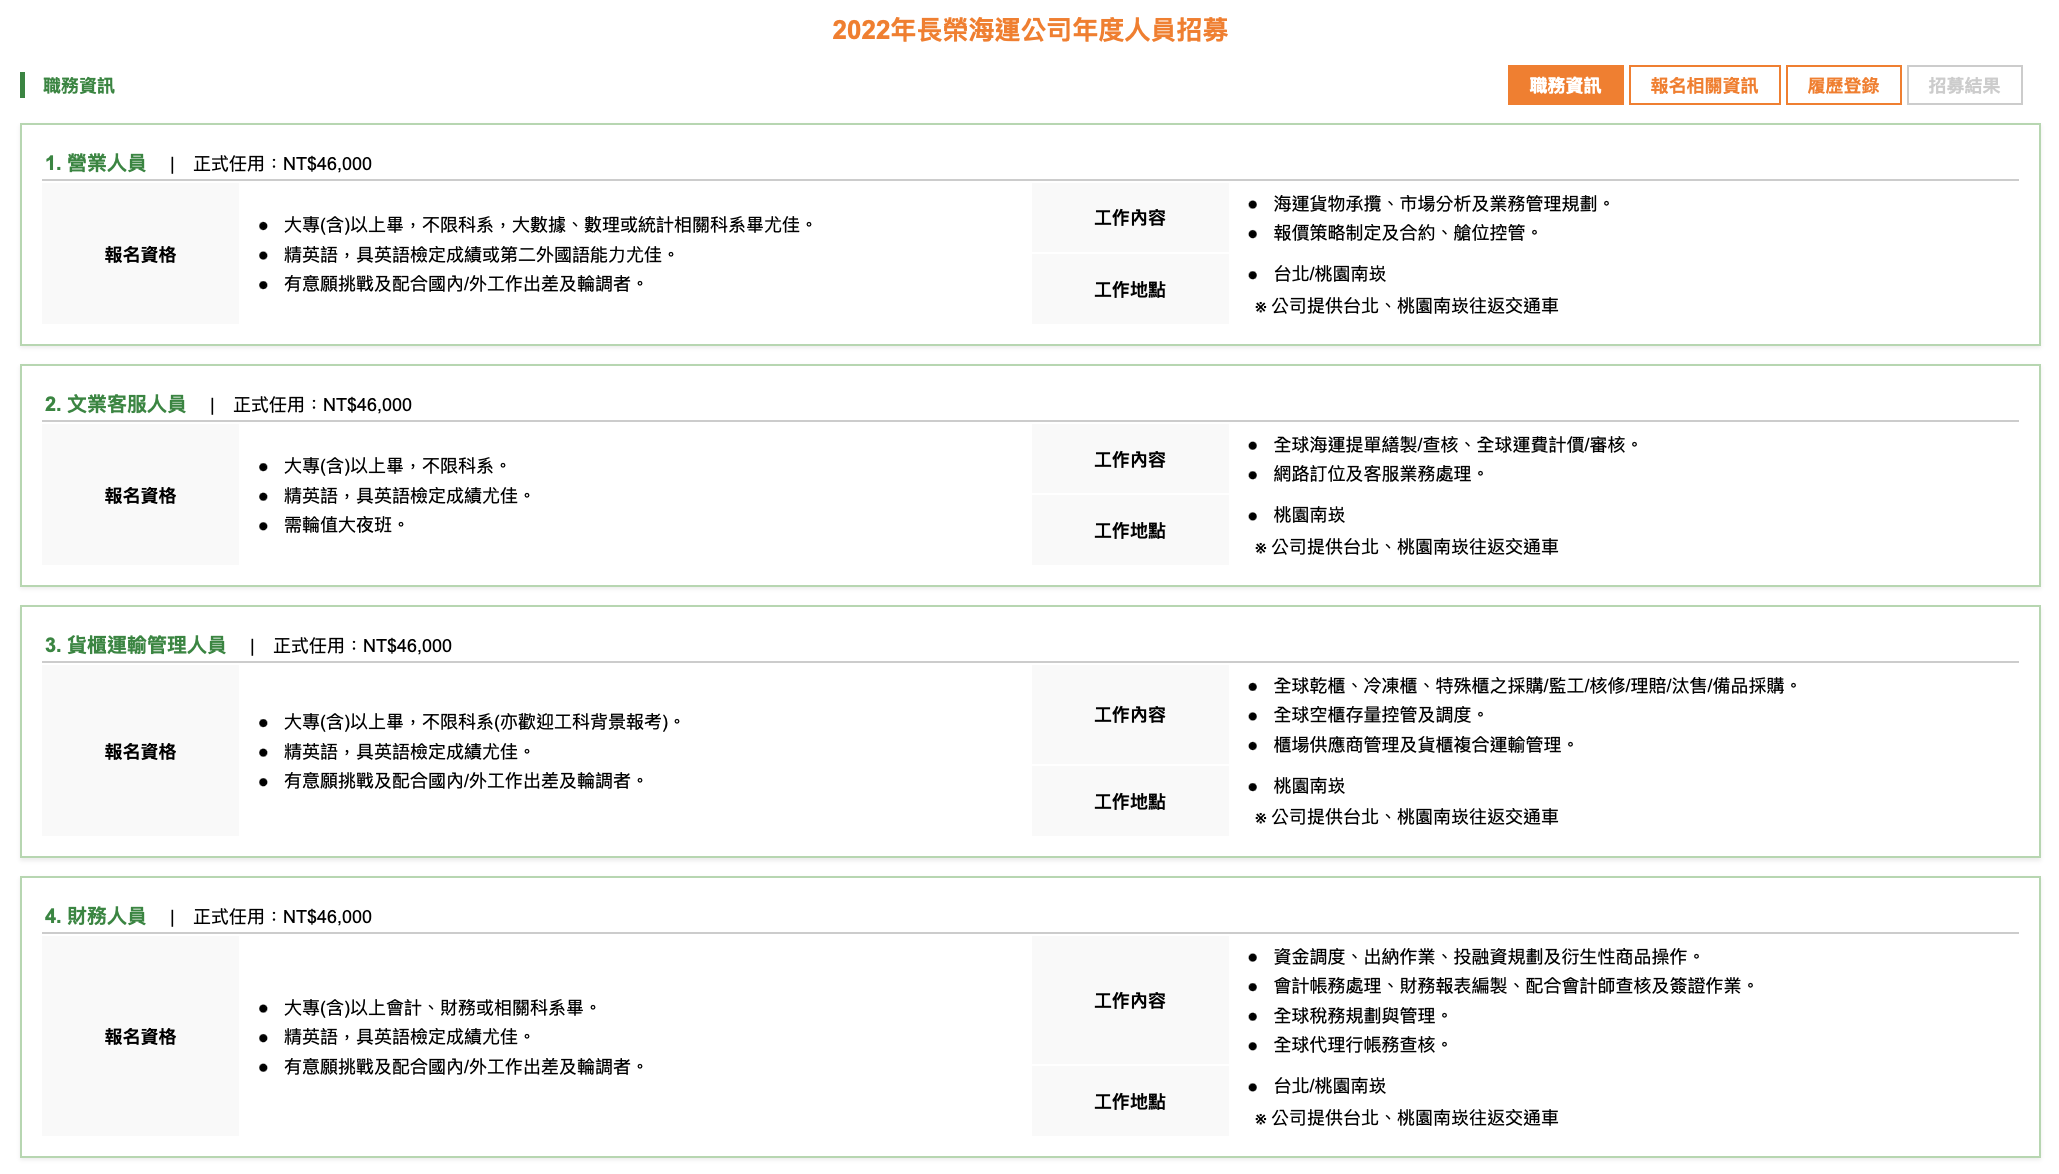This screenshot has height=1174, width=2059.
Task: Click salary text beside 財務人員 heading
Action: click(282, 917)
